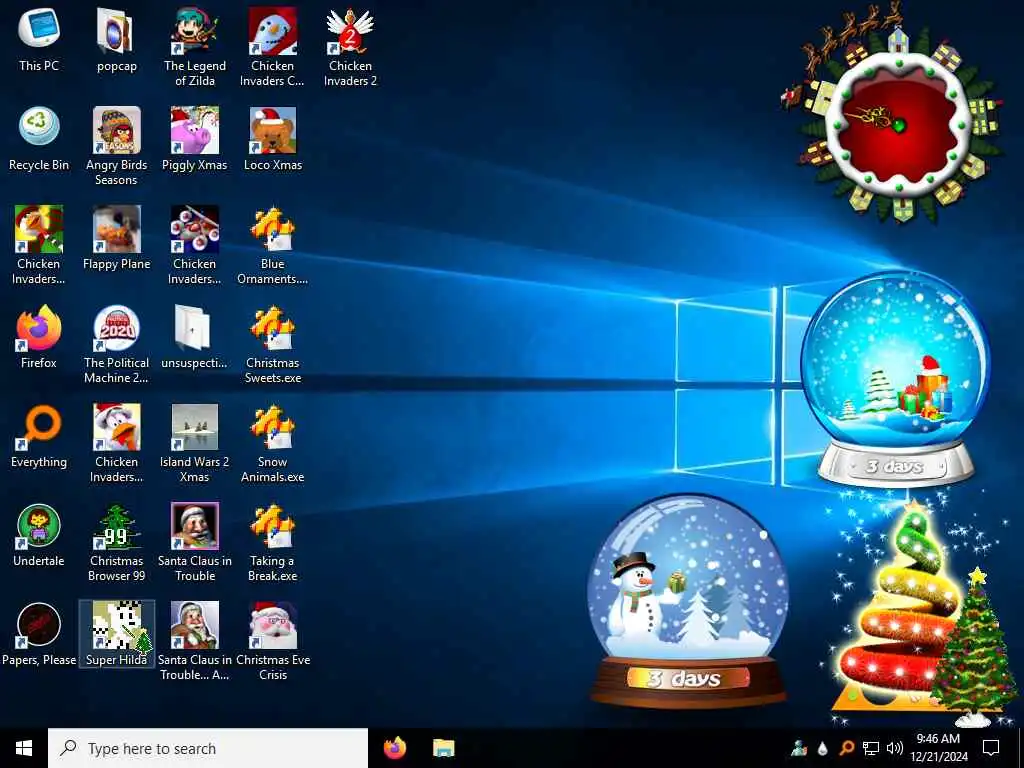Click the gift snow globe countdown gadget
The width and height of the screenshot is (1024, 768).
point(895,378)
